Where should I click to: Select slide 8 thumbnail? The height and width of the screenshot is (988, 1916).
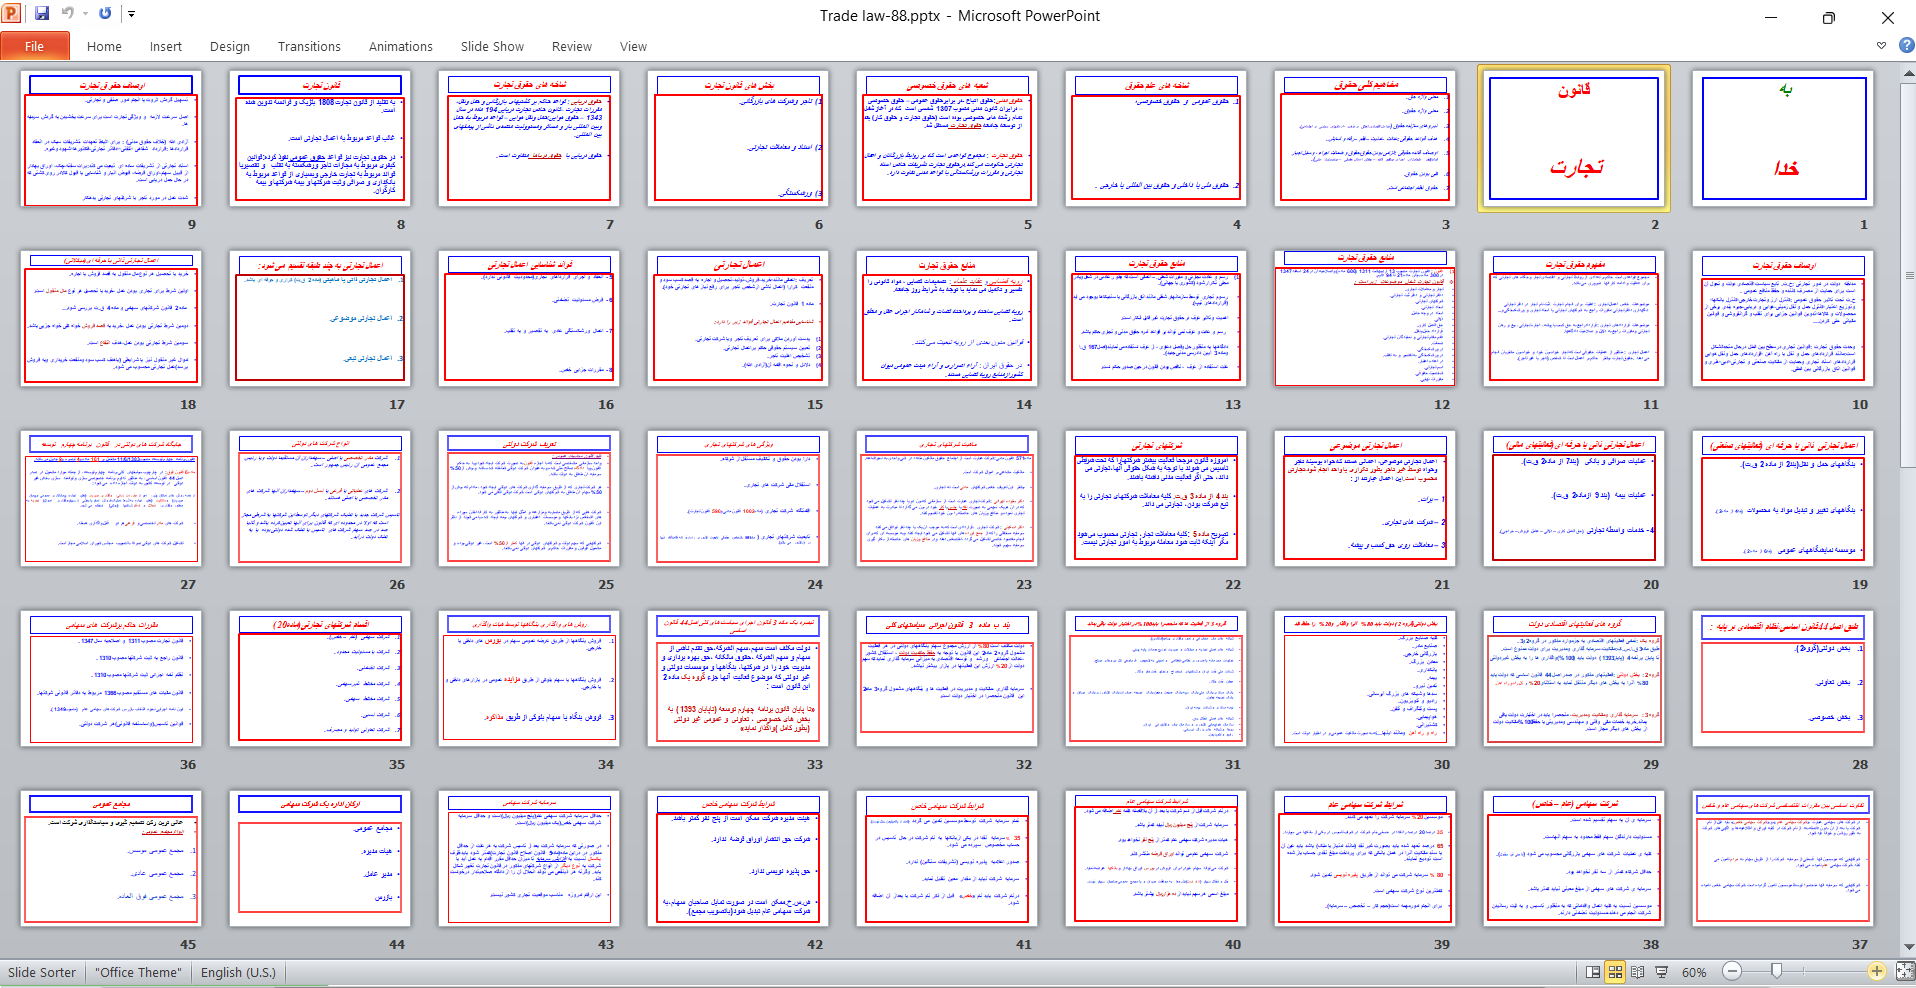click(320, 139)
